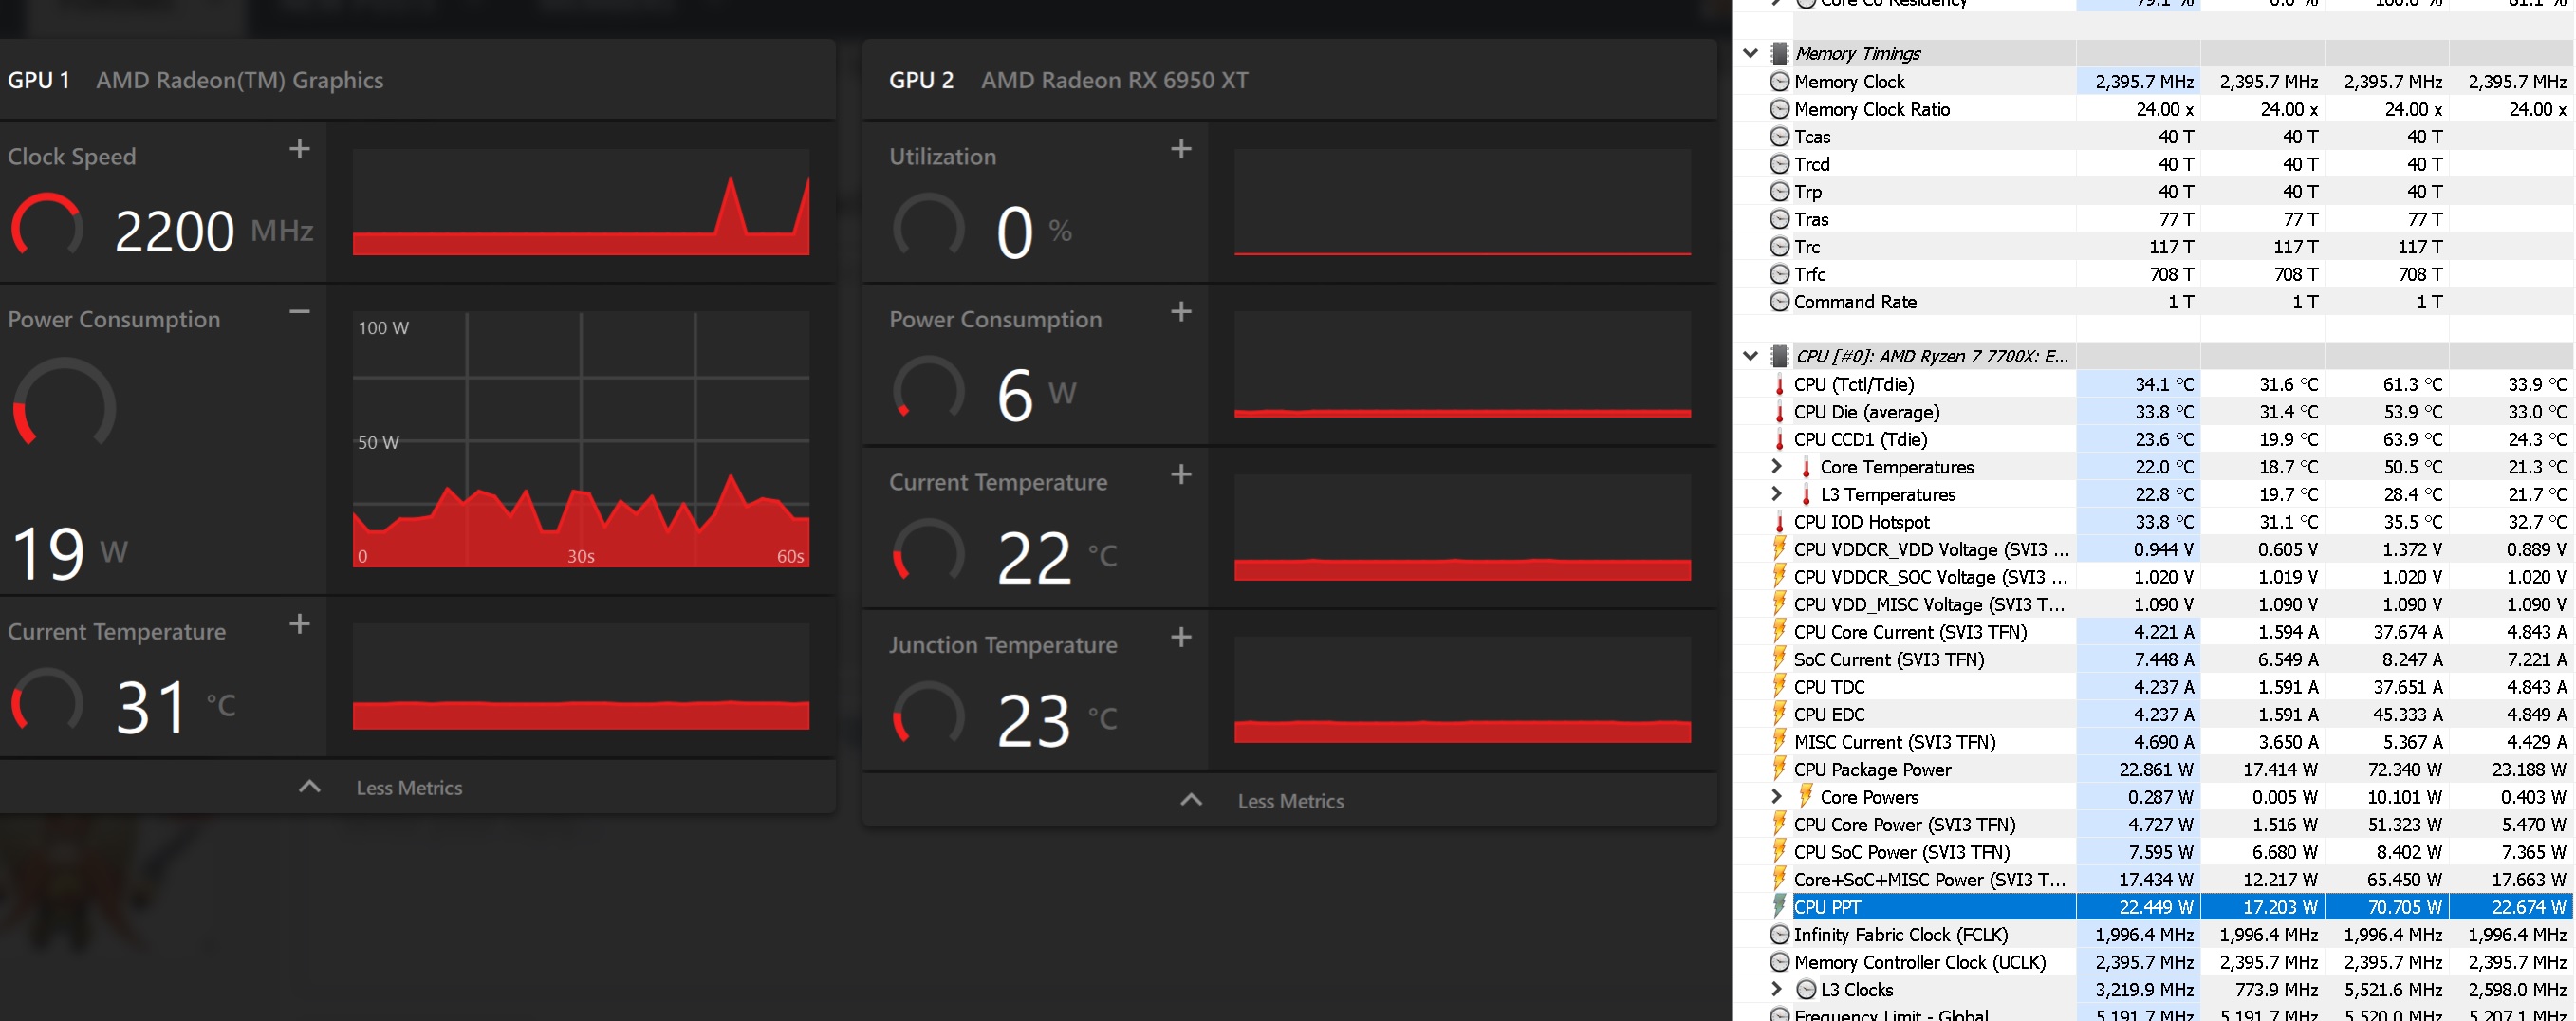Click lightning icon for CPU PPT row

[x=1779, y=906]
